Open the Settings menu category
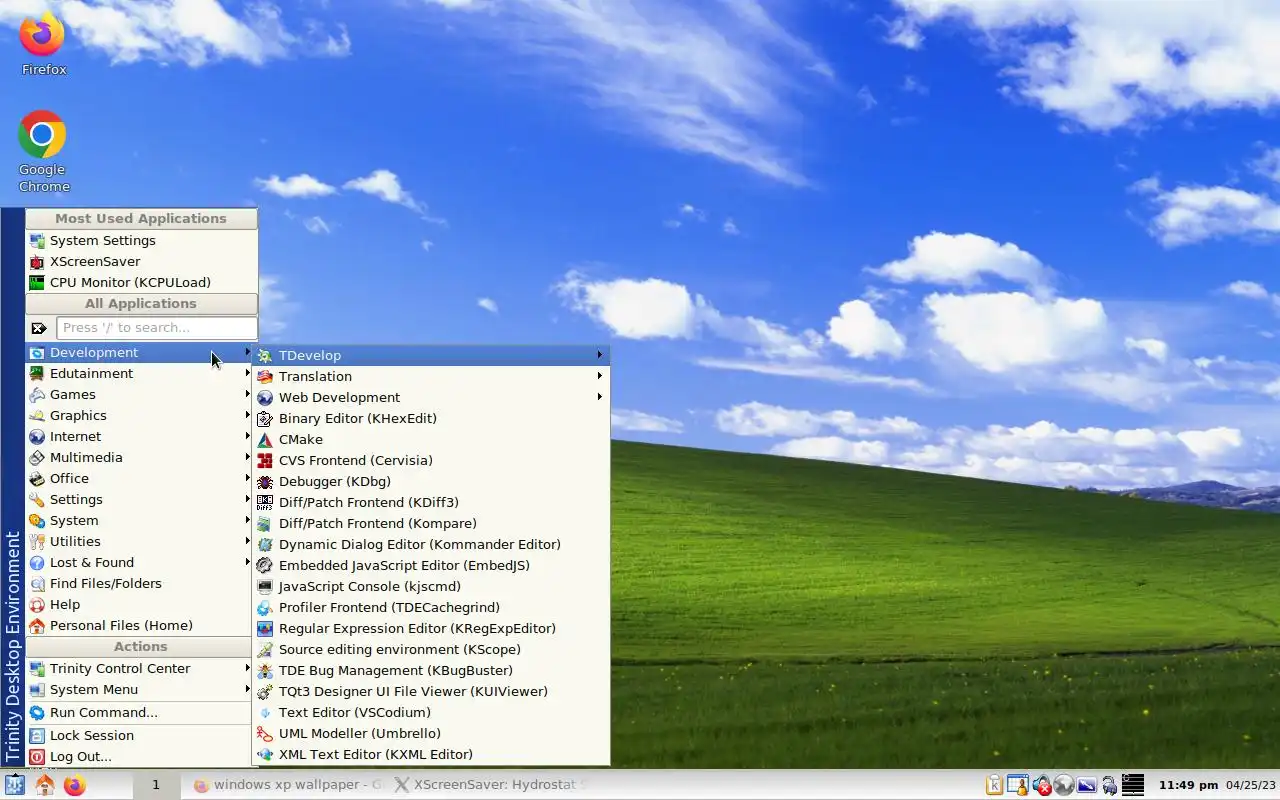The height and width of the screenshot is (800, 1280). [x=139, y=499]
